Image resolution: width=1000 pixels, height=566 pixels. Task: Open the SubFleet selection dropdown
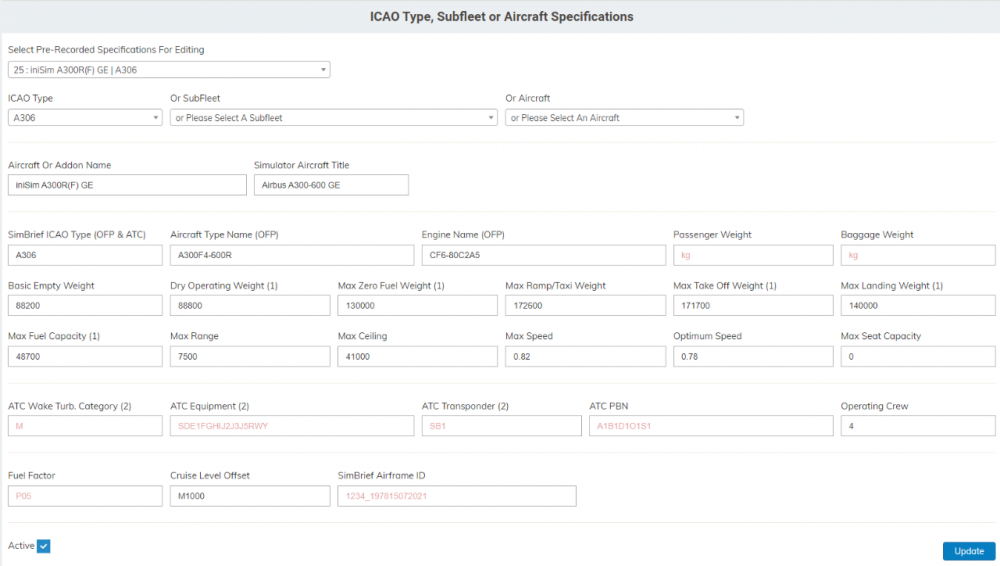(334, 118)
